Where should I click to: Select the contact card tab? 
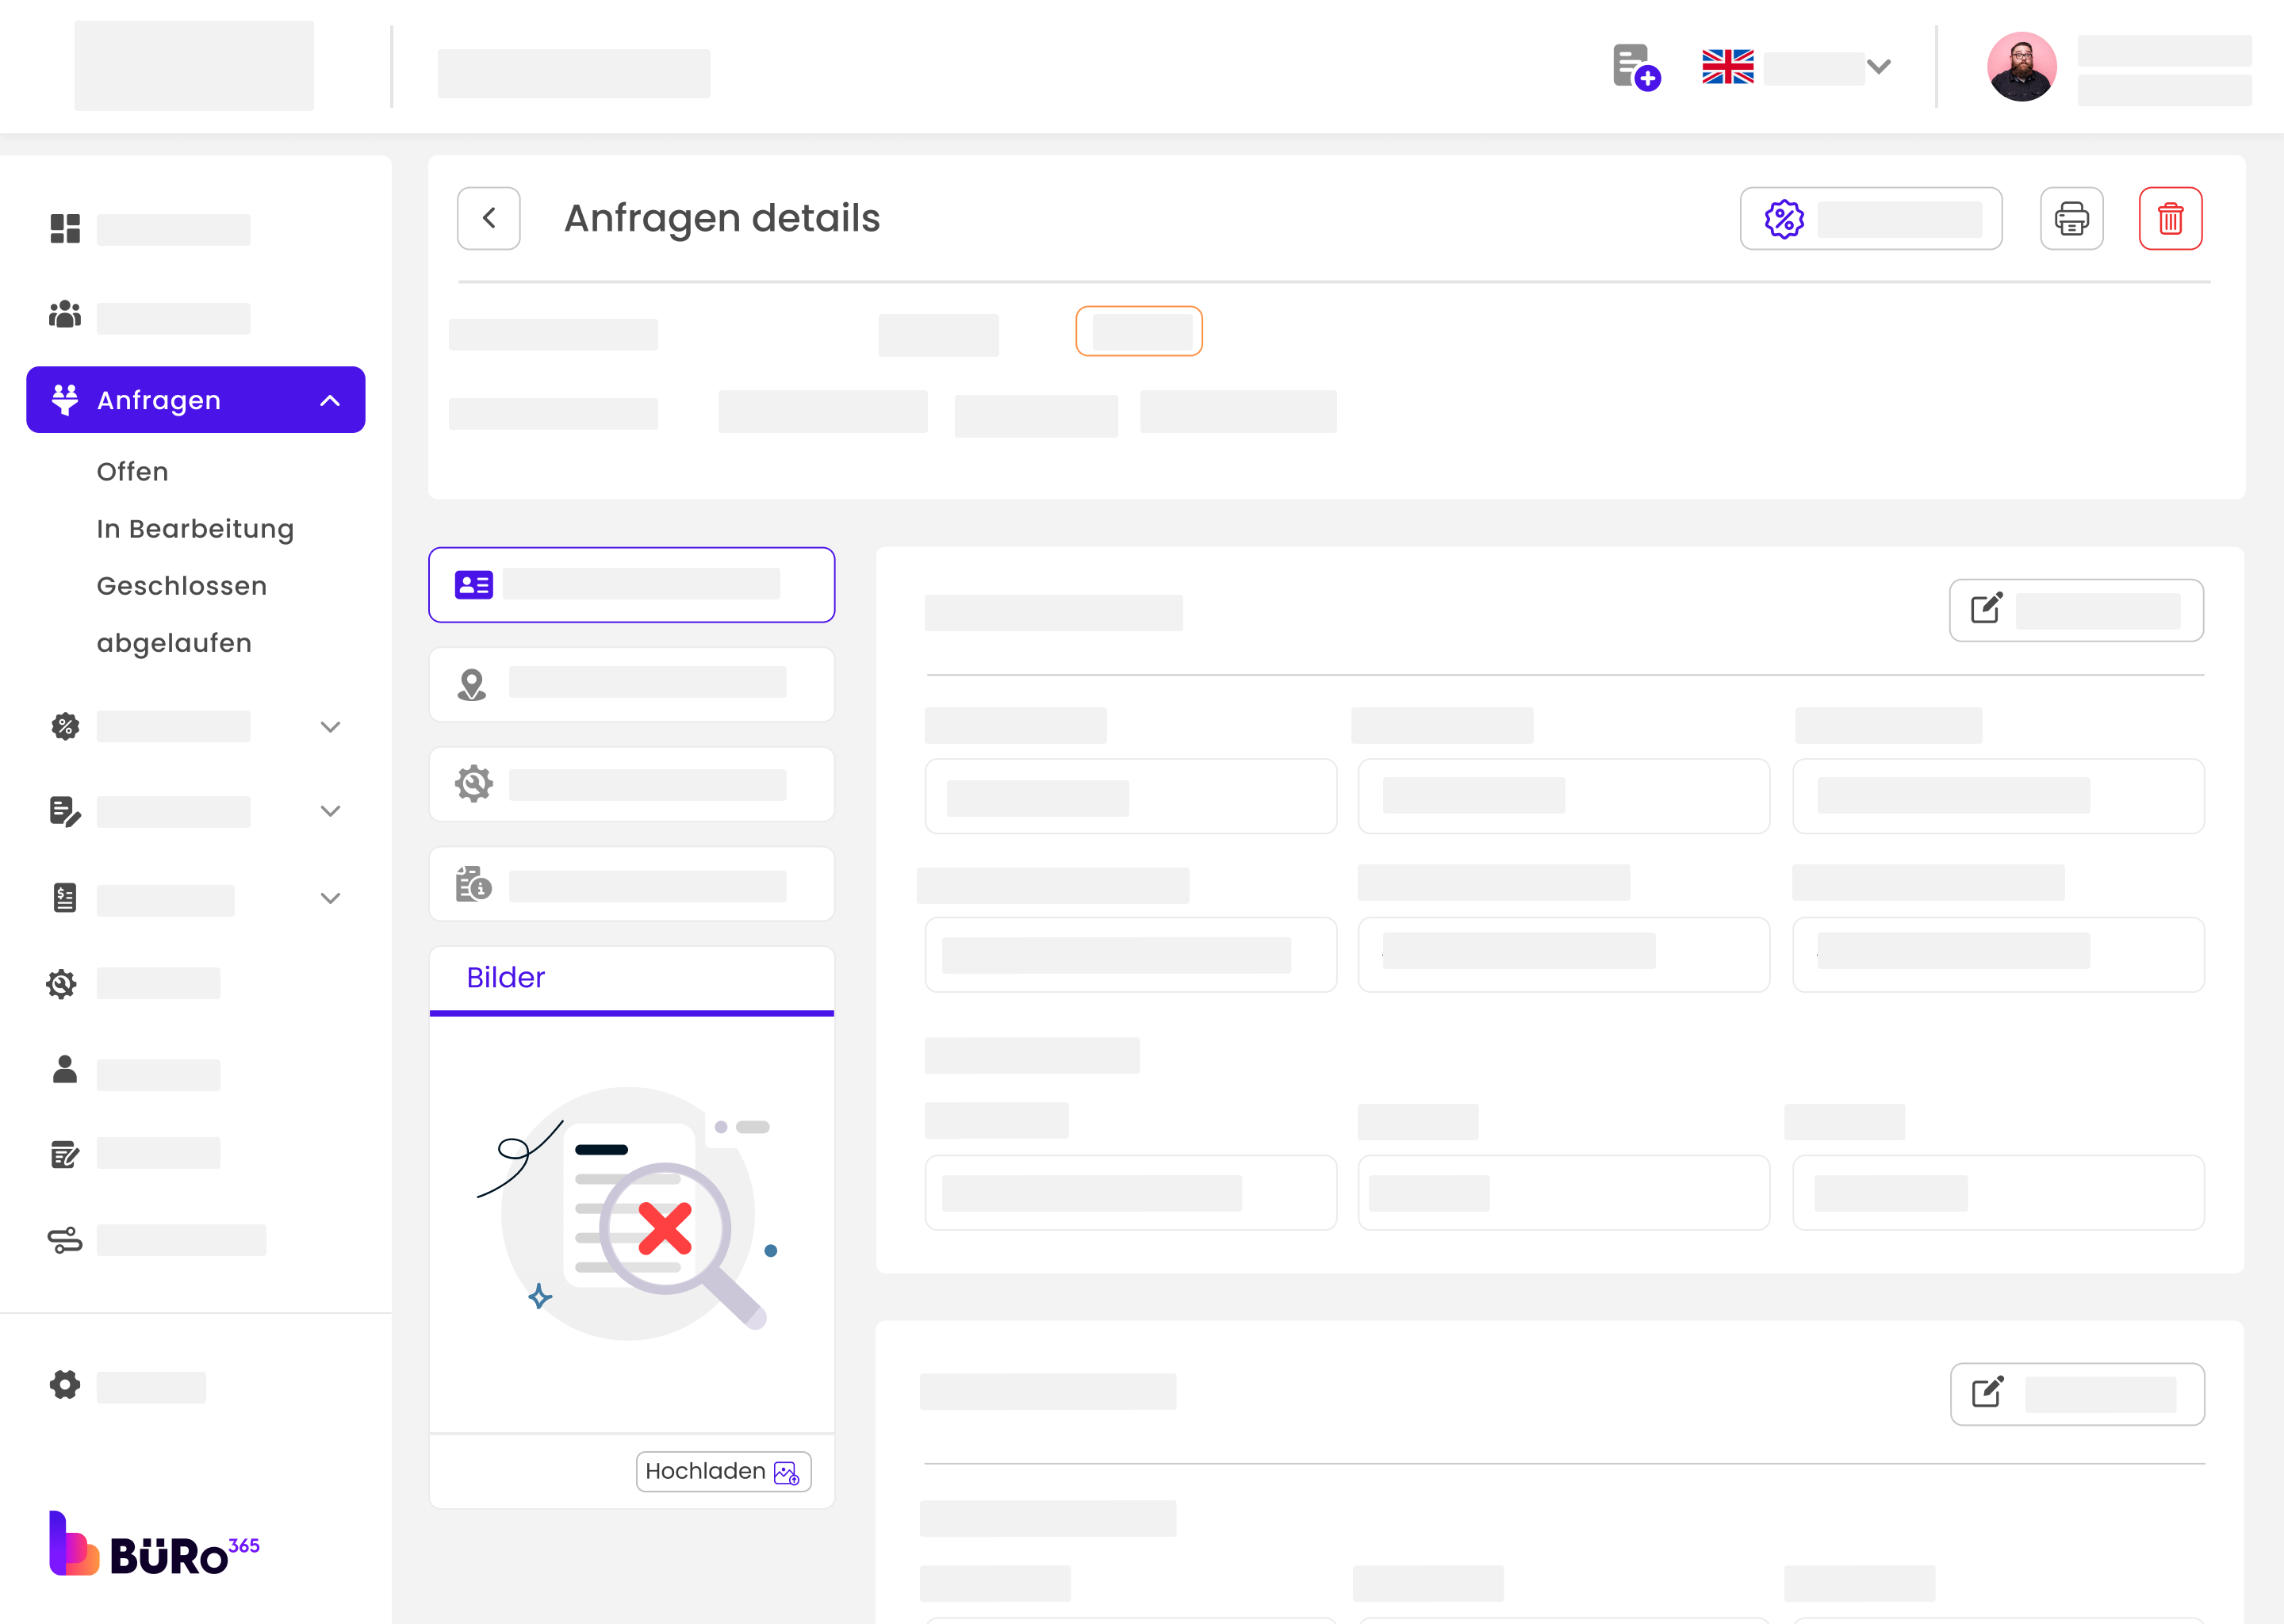tap(631, 585)
